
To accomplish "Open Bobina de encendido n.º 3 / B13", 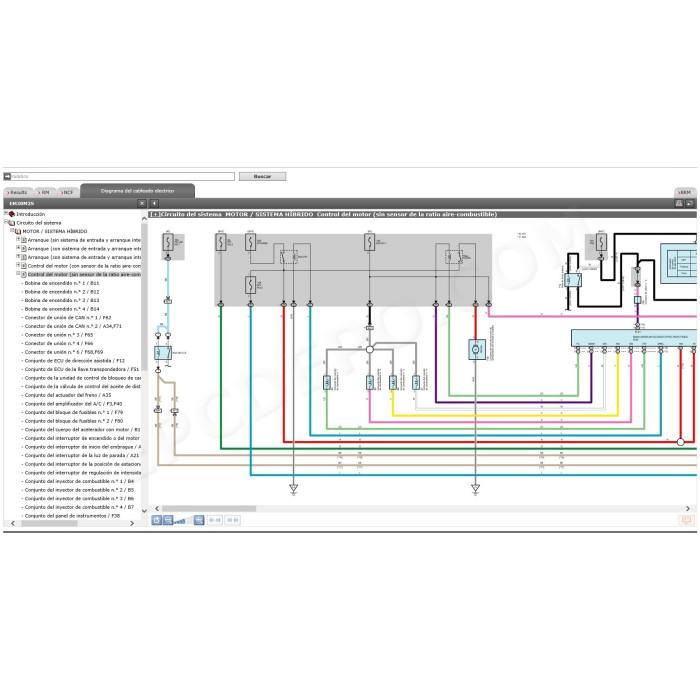I will tap(62, 300).
